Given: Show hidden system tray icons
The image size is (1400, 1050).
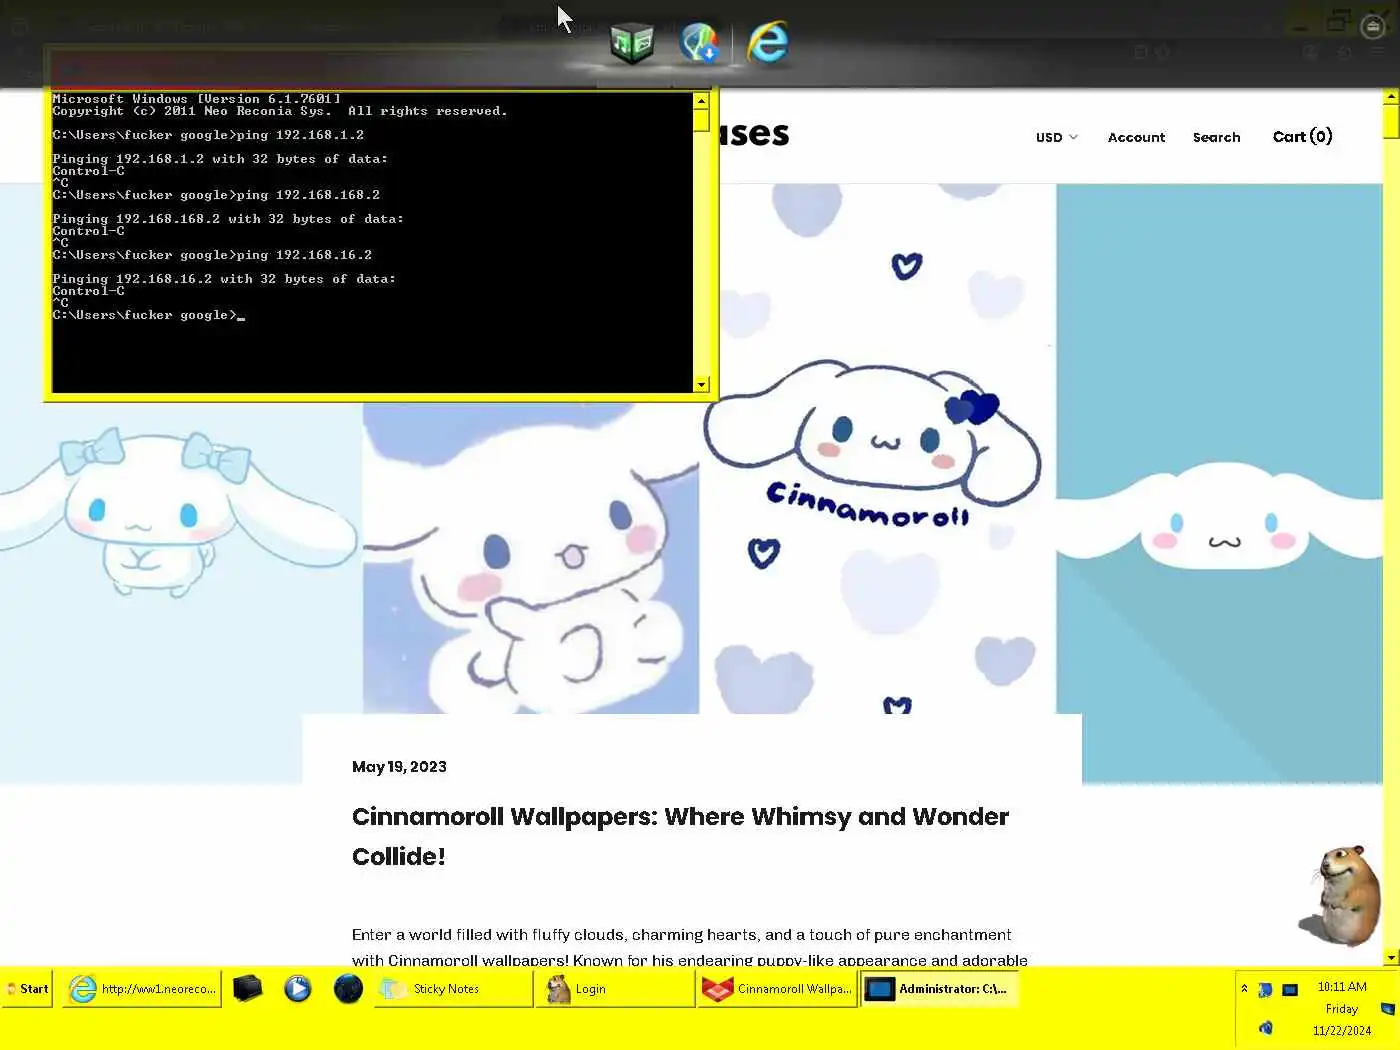Looking at the screenshot, I should click(x=1244, y=989).
